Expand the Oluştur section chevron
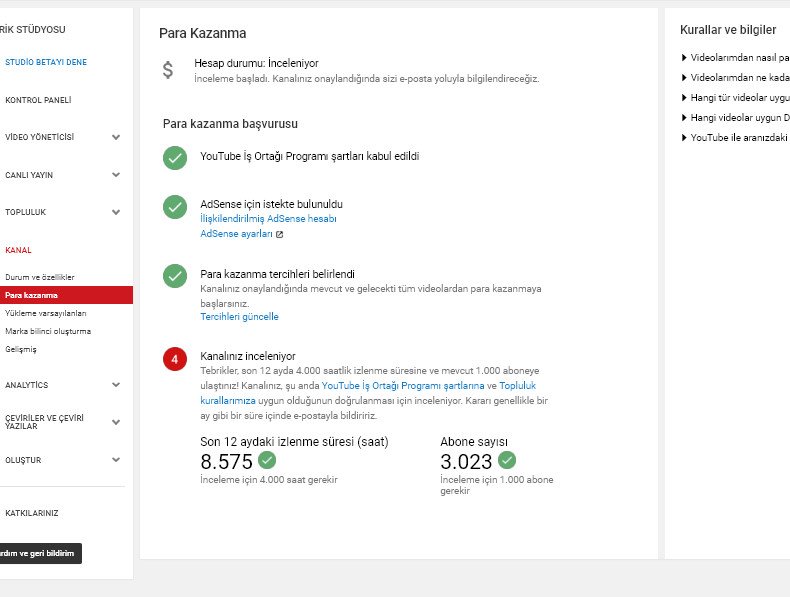Image resolution: width=790 pixels, height=597 pixels. [x=116, y=459]
